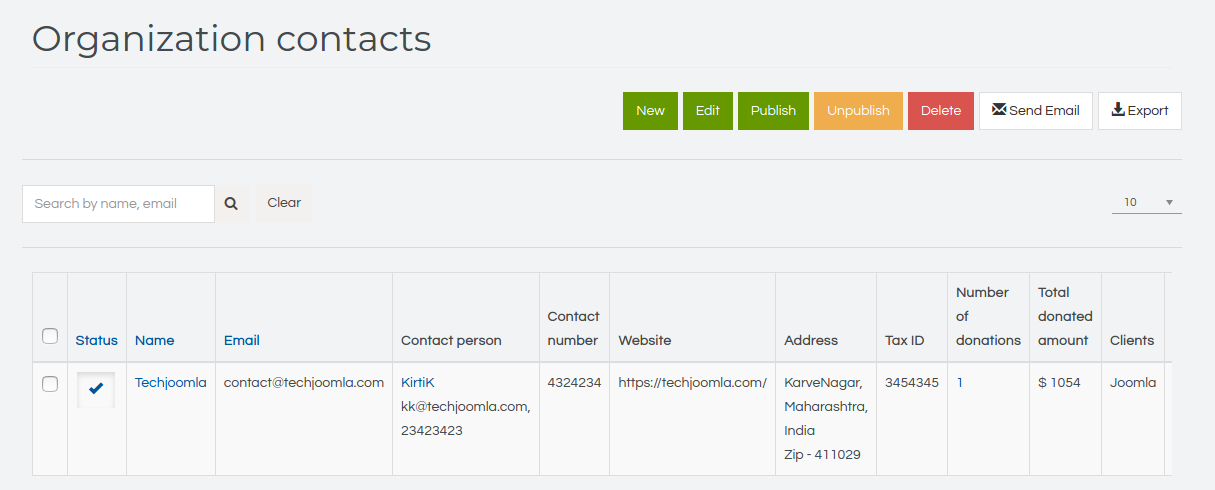Open number of donations link 1
Image resolution: width=1215 pixels, height=490 pixels.
(x=960, y=382)
